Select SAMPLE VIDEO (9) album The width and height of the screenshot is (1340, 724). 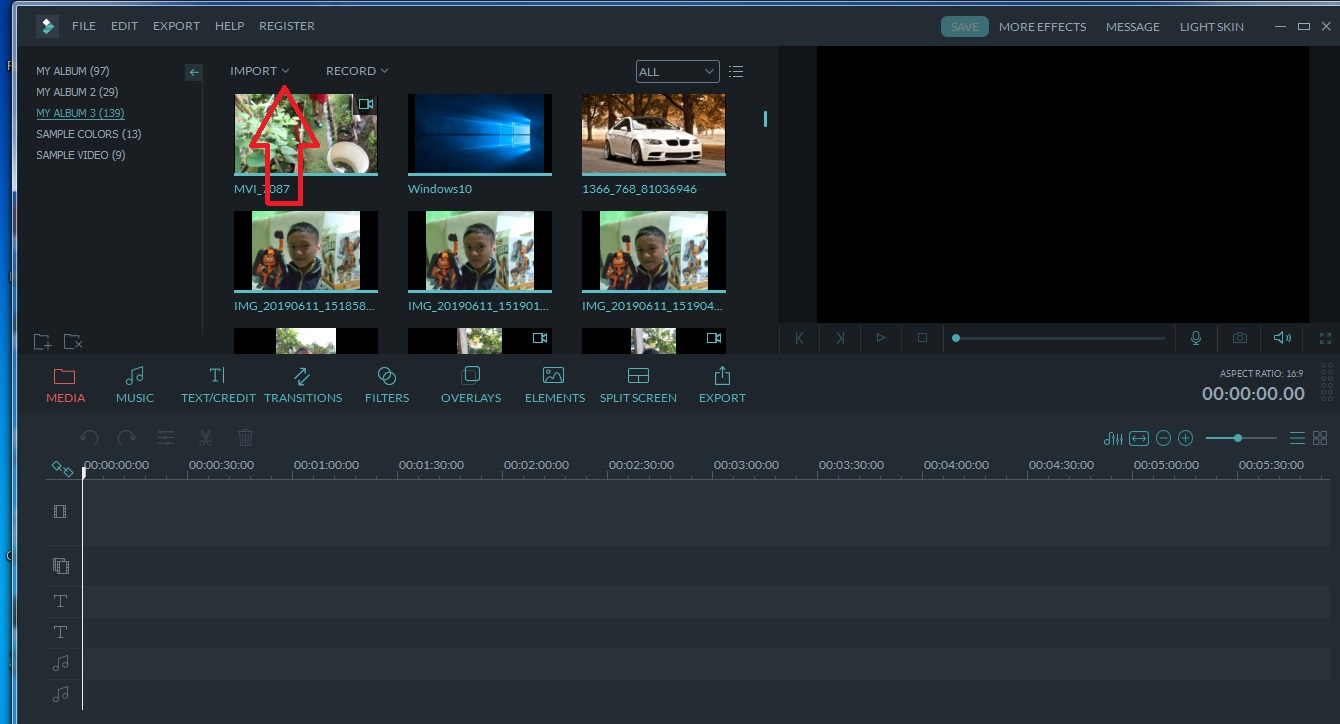[80, 155]
